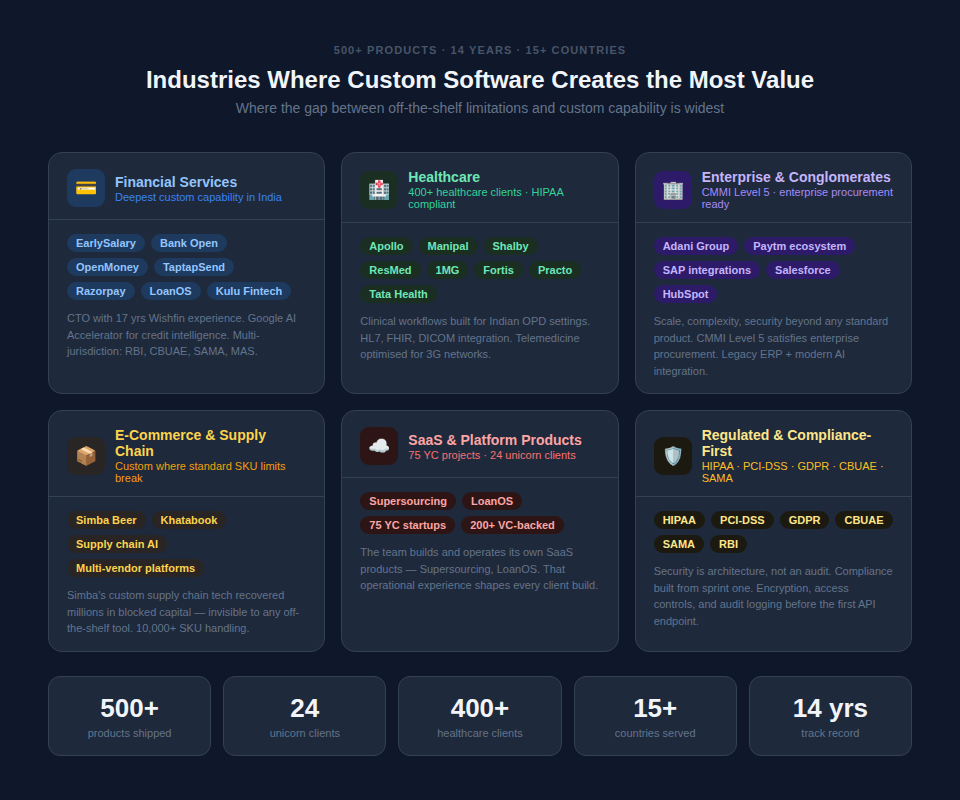
Task: Open the Adani Group tag
Action: (x=696, y=246)
